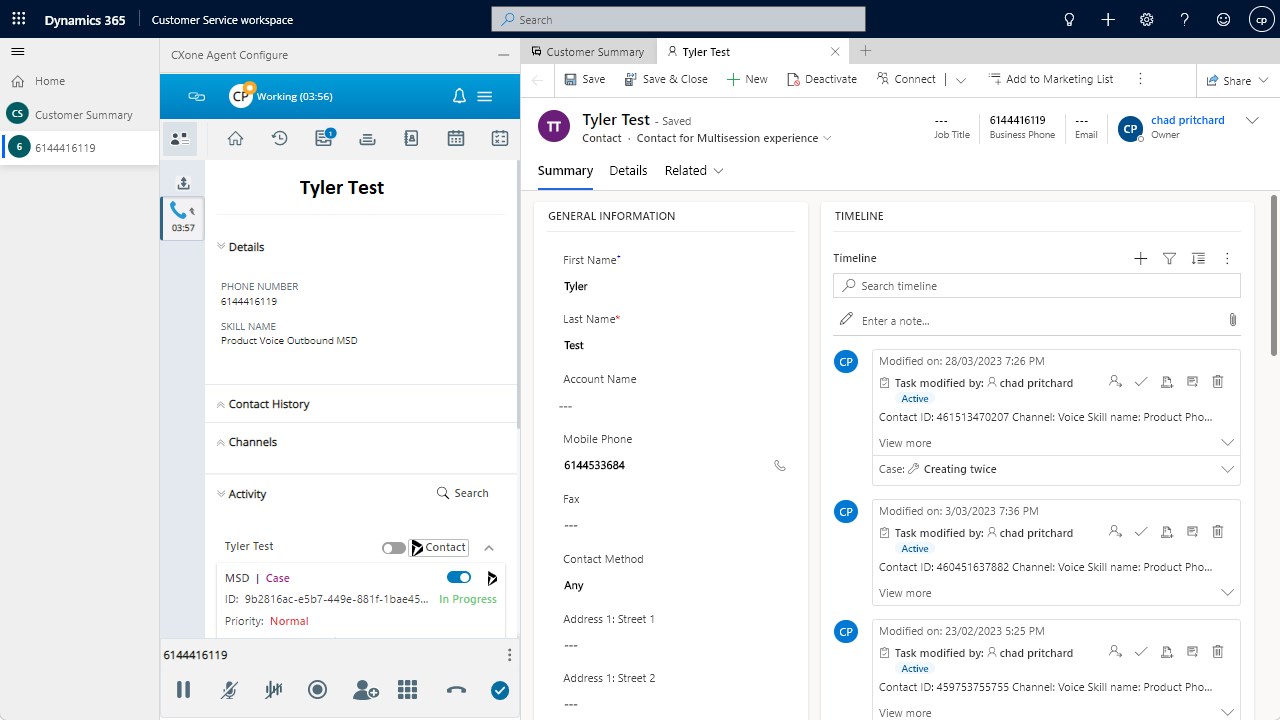Click the upload tray icon in CXone sidebar
This screenshot has height=720, width=1280.
[x=183, y=183]
